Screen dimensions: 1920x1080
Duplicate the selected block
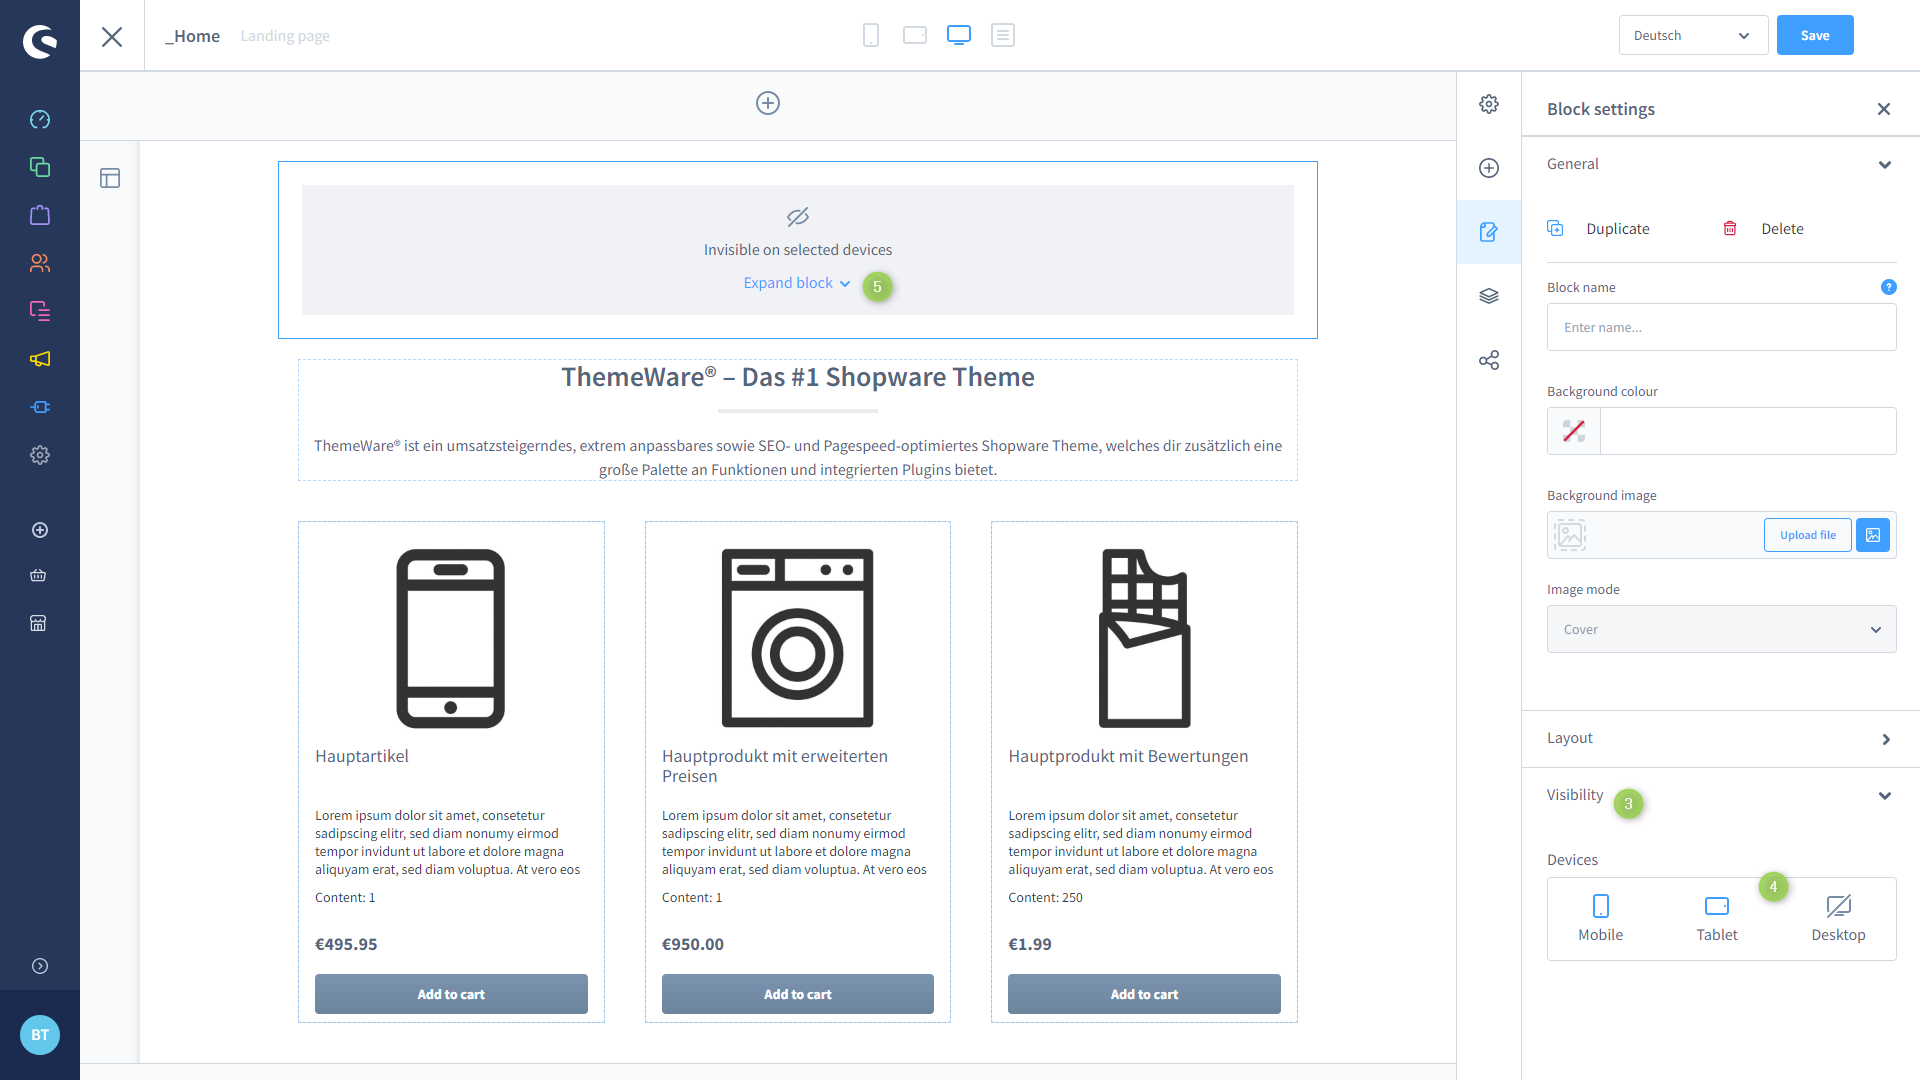pyautogui.click(x=1598, y=229)
